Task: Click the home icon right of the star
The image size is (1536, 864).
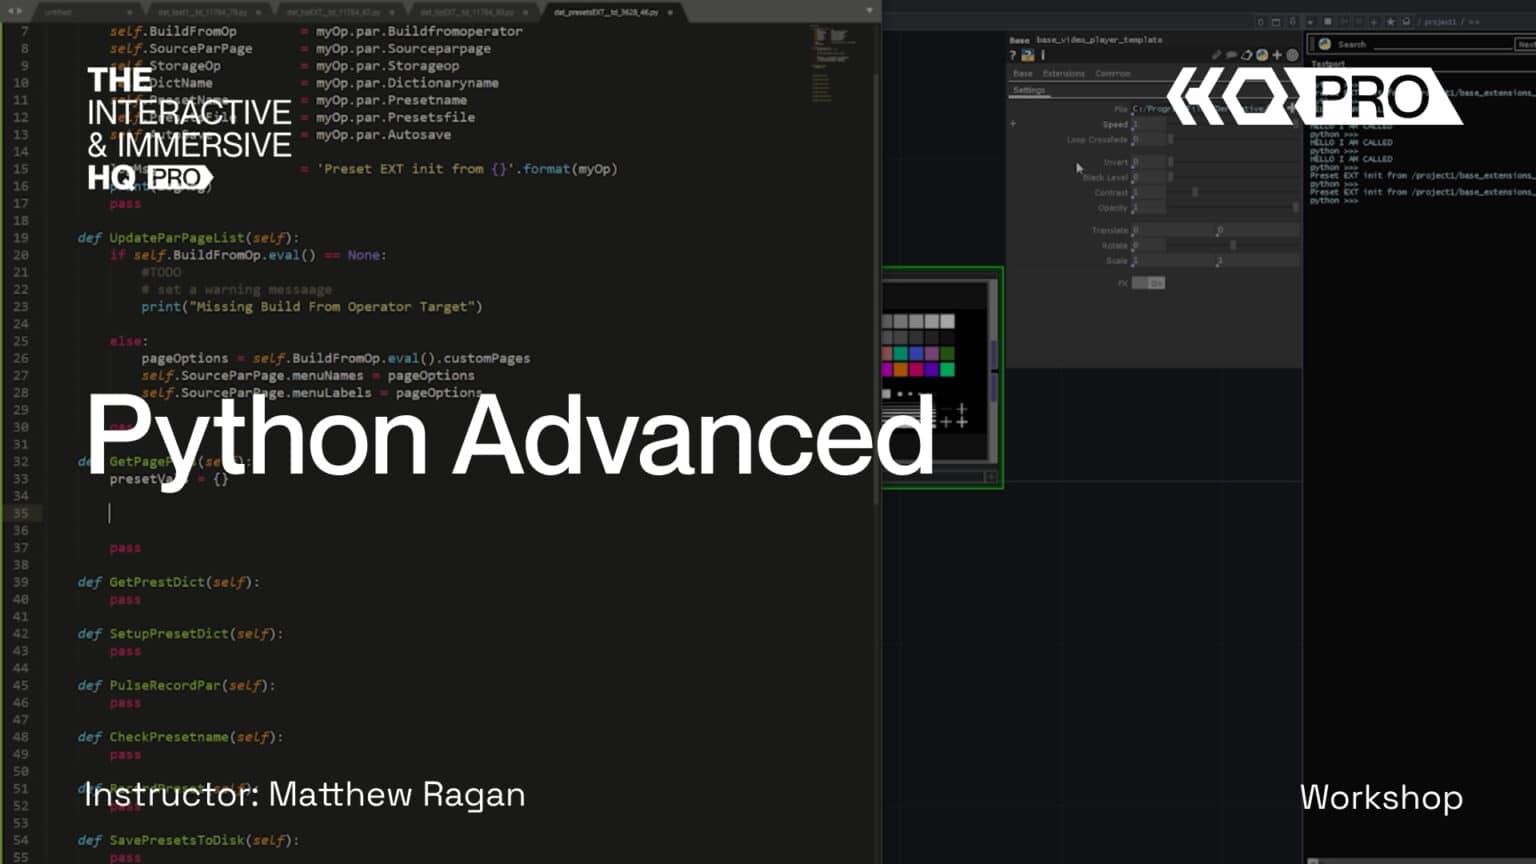Action: coord(1406,22)
